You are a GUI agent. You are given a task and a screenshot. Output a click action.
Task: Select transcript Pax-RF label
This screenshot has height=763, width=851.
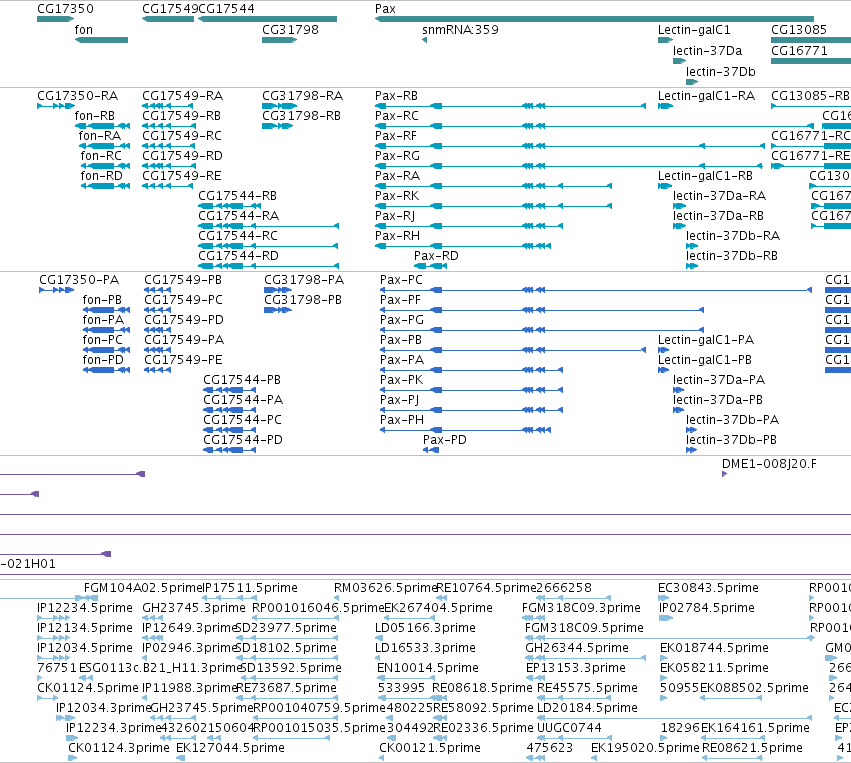(396, 136)
